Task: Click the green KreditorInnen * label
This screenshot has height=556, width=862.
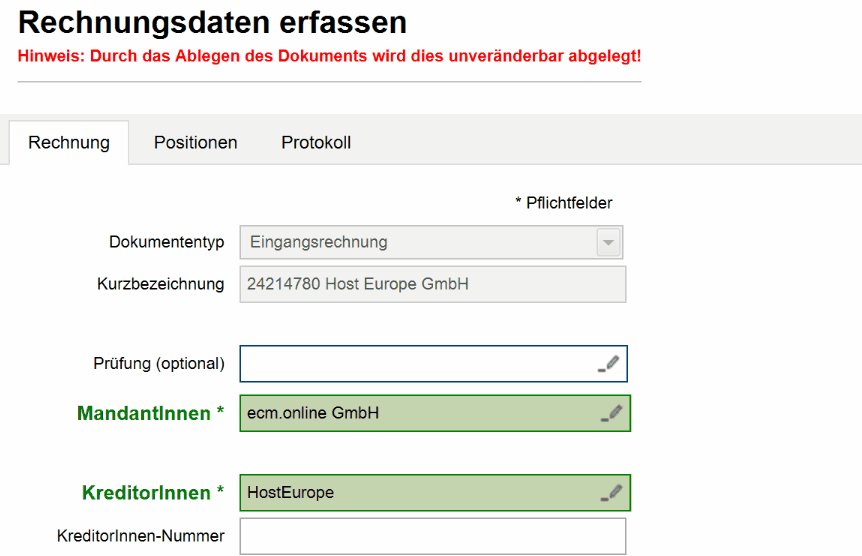Action: point(152,493)
